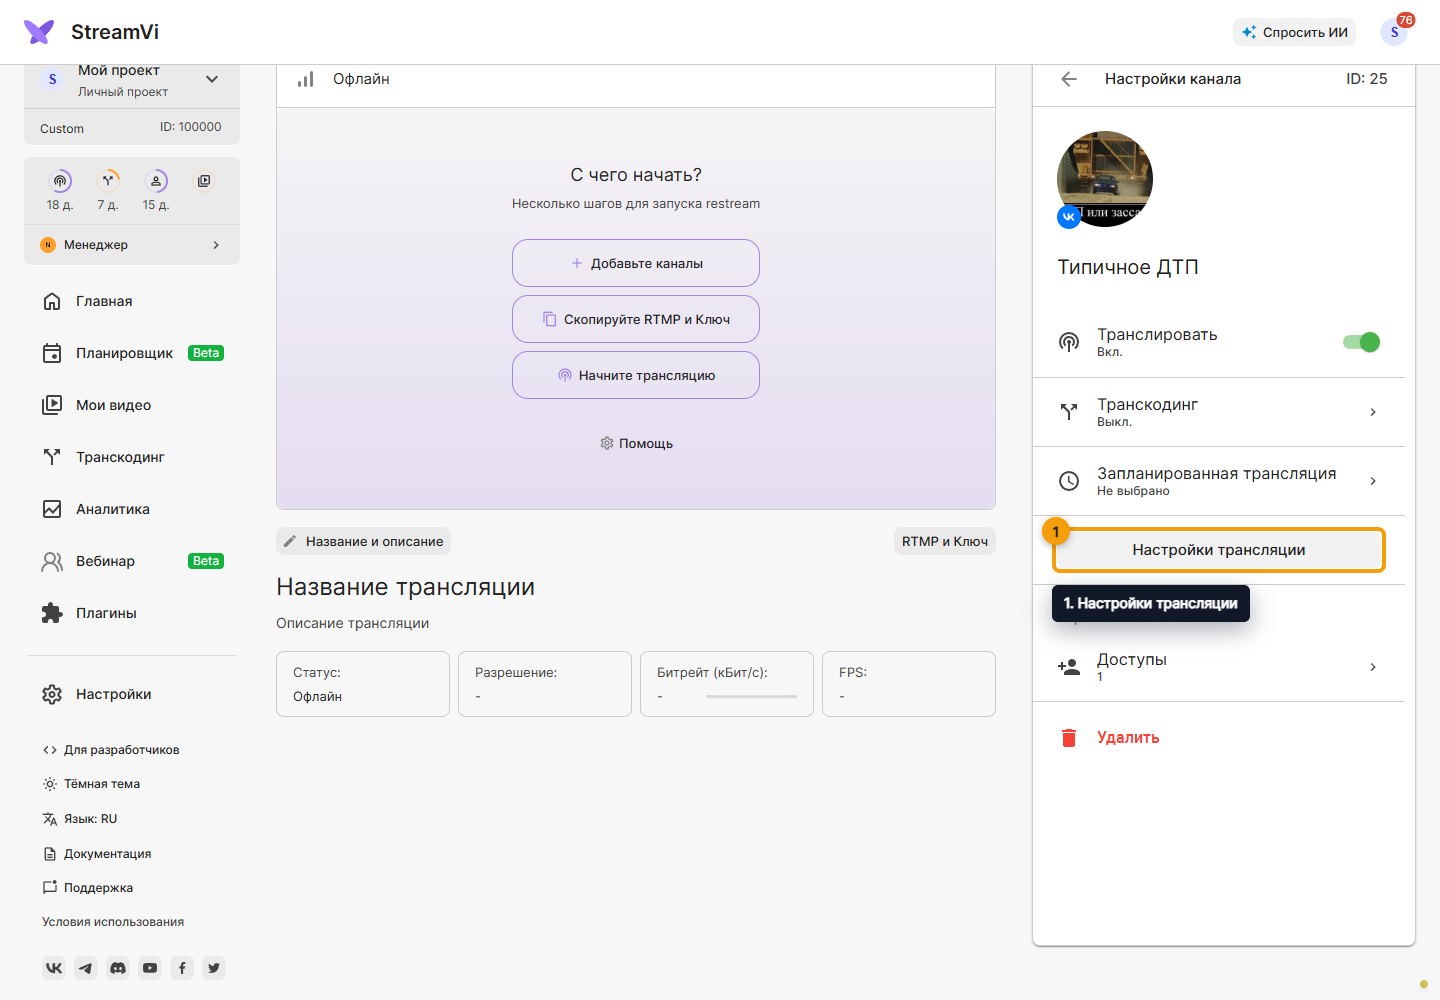Click the video library quota icon
The height and width of the screenshot is (1000, 1440).
204,181
